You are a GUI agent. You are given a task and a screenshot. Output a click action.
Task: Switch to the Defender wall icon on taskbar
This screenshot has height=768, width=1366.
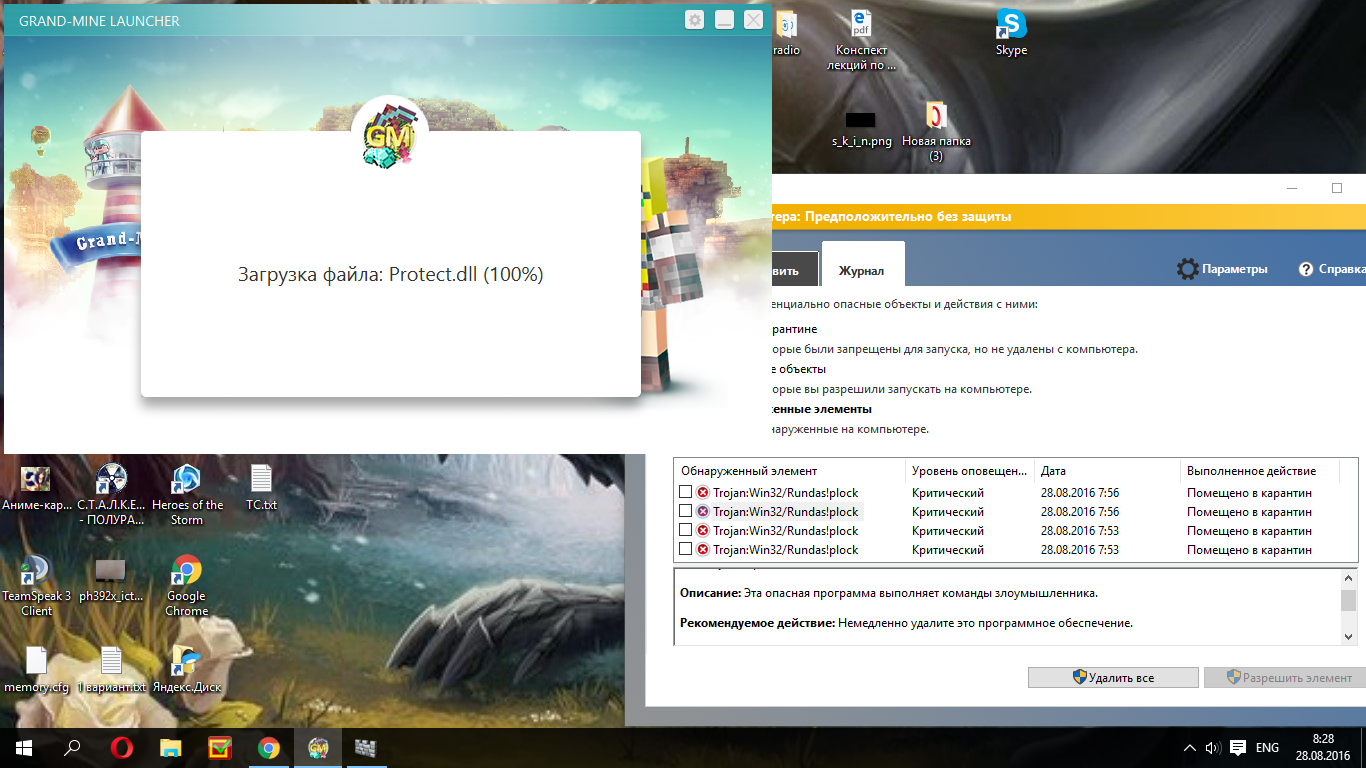point(364,747)
